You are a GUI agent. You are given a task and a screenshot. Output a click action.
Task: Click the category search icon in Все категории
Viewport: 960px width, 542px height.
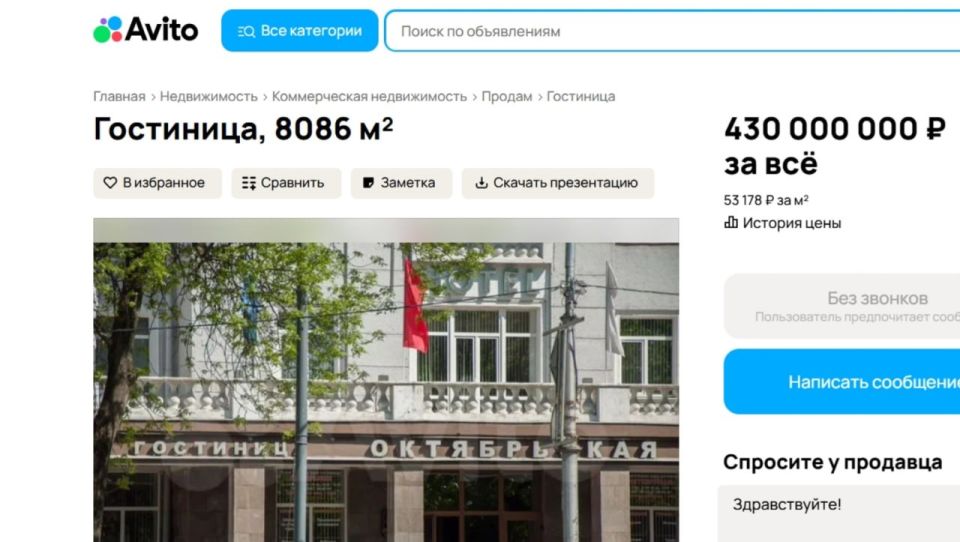[246, 31]
